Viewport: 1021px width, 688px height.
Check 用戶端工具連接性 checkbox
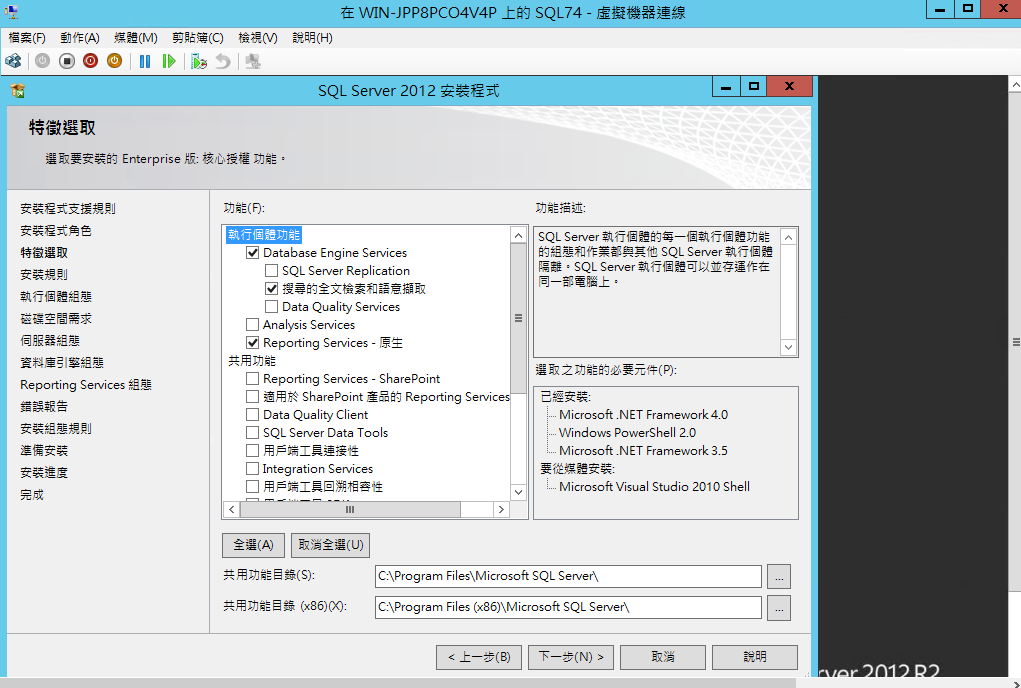pyautogui.click(x=253, y=450)
